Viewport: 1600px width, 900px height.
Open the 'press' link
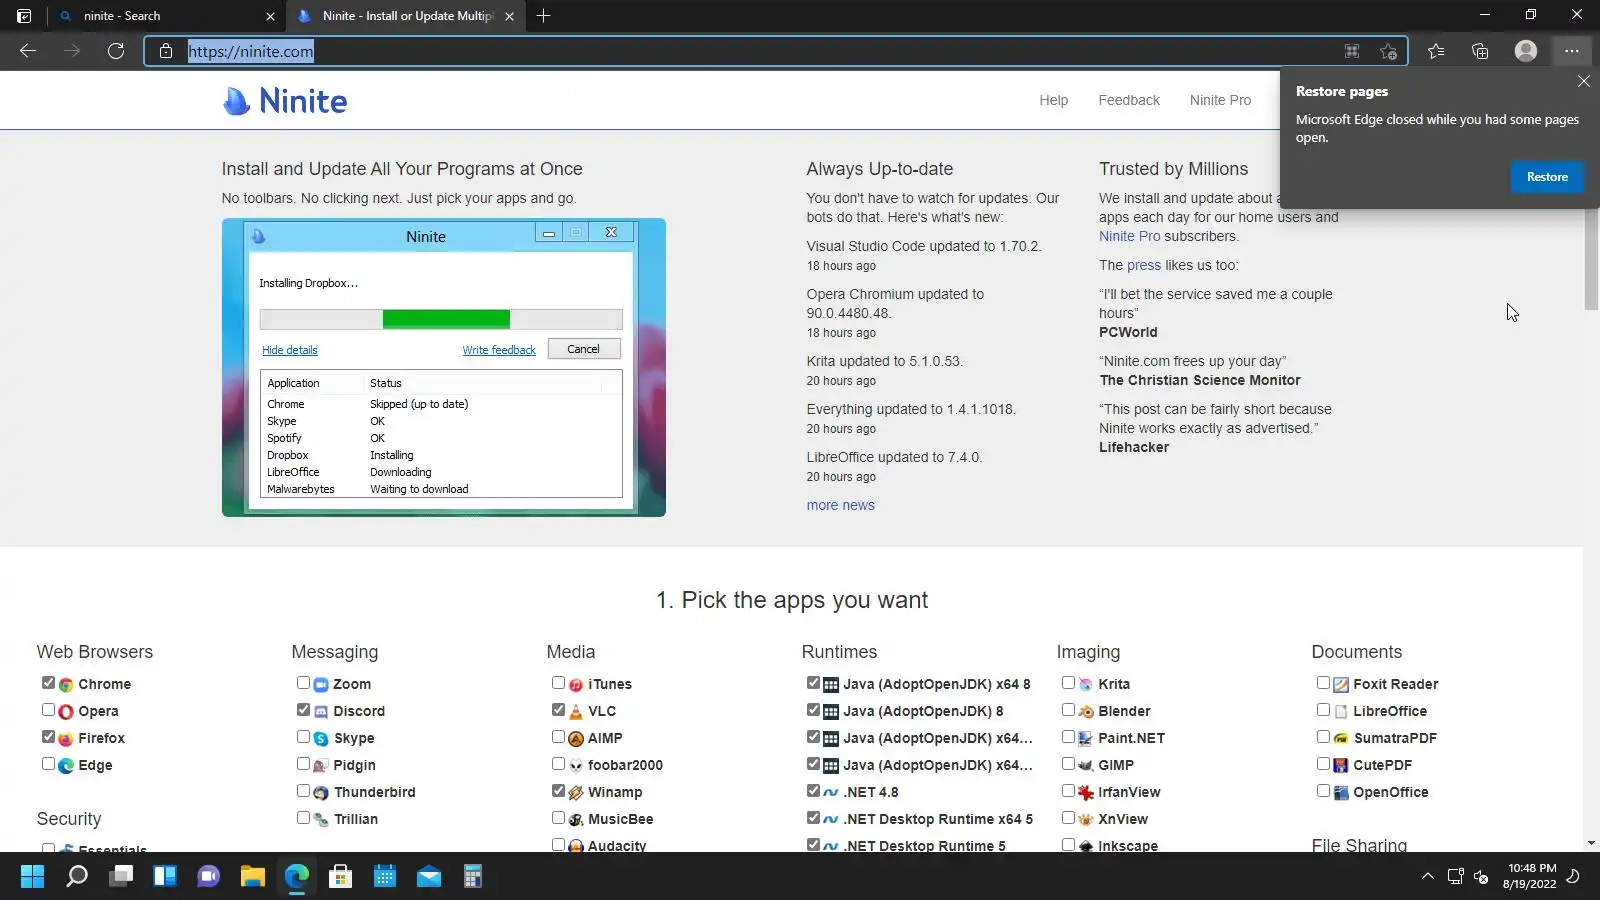coord(1144,265)
